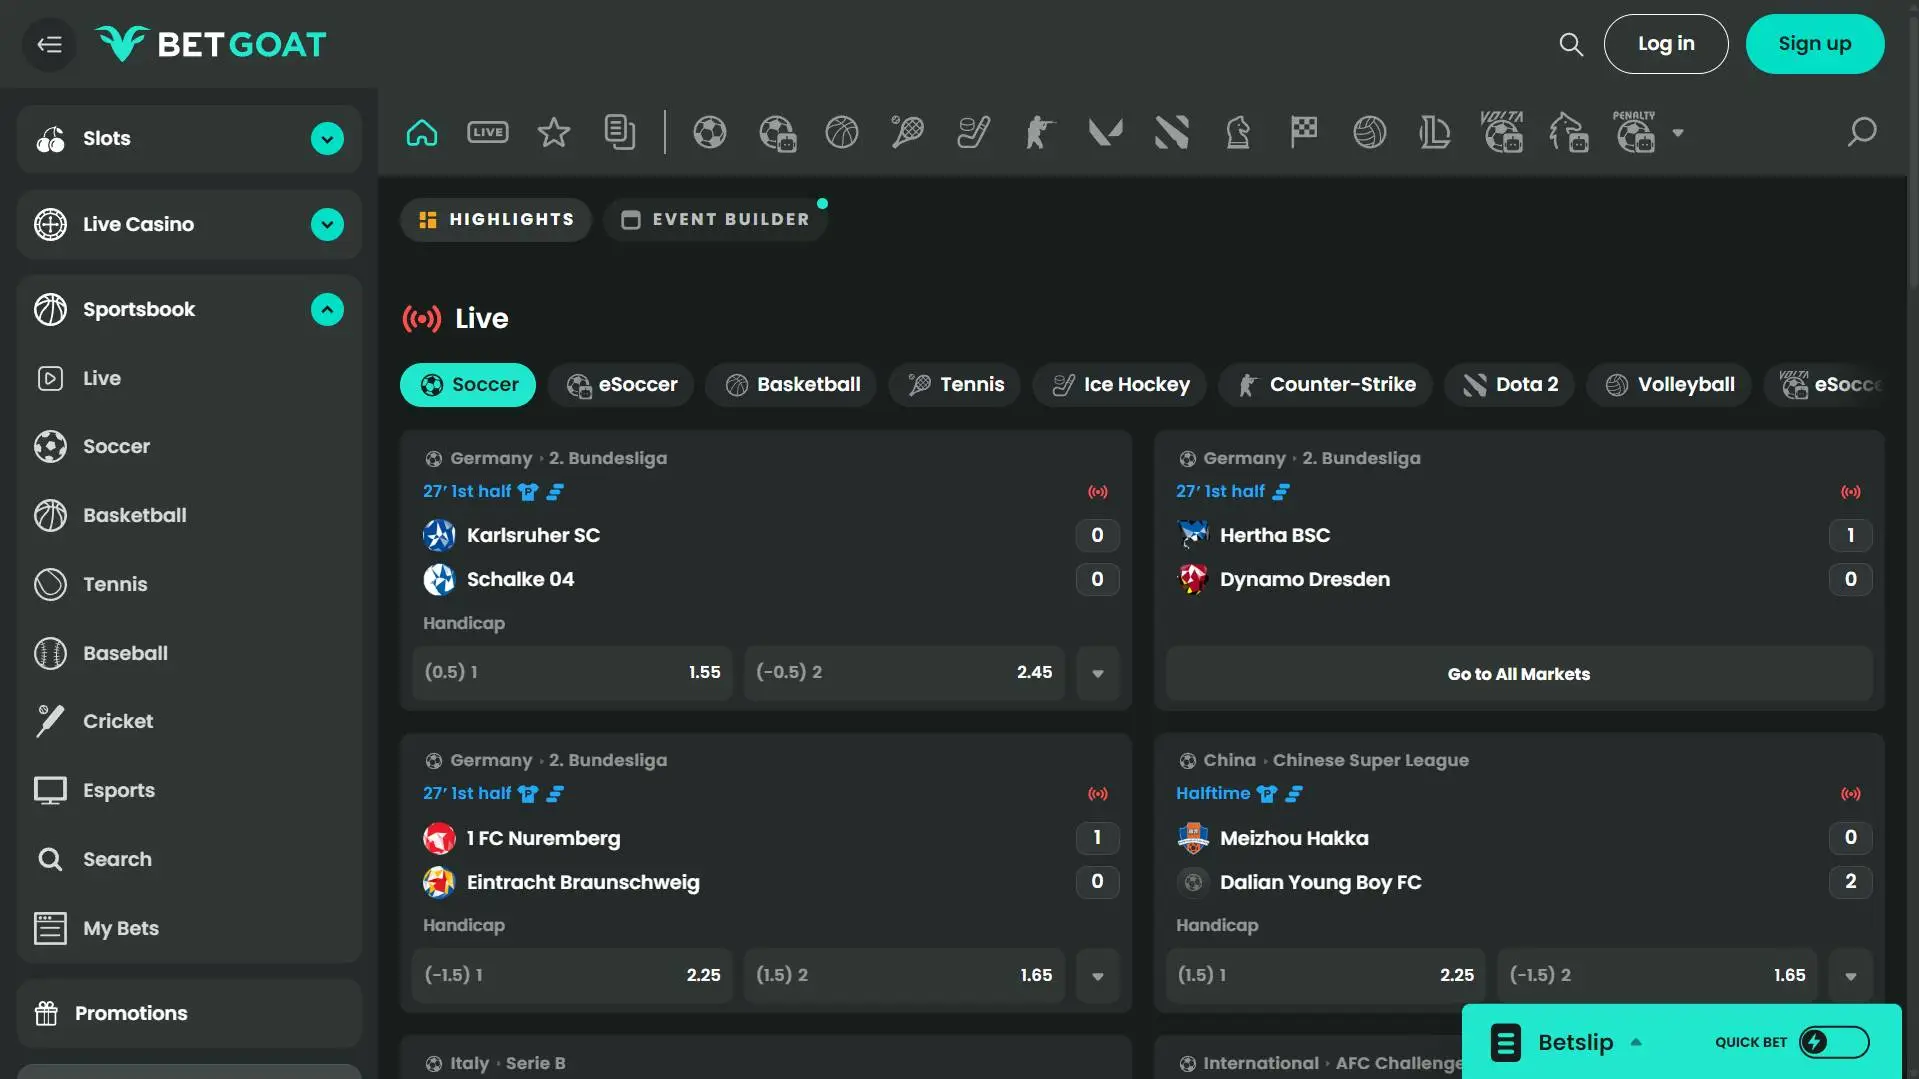Screen dimensions: 1919x1079
Task: Open Cricket in the sidebar
Action: tap(189, 722)
